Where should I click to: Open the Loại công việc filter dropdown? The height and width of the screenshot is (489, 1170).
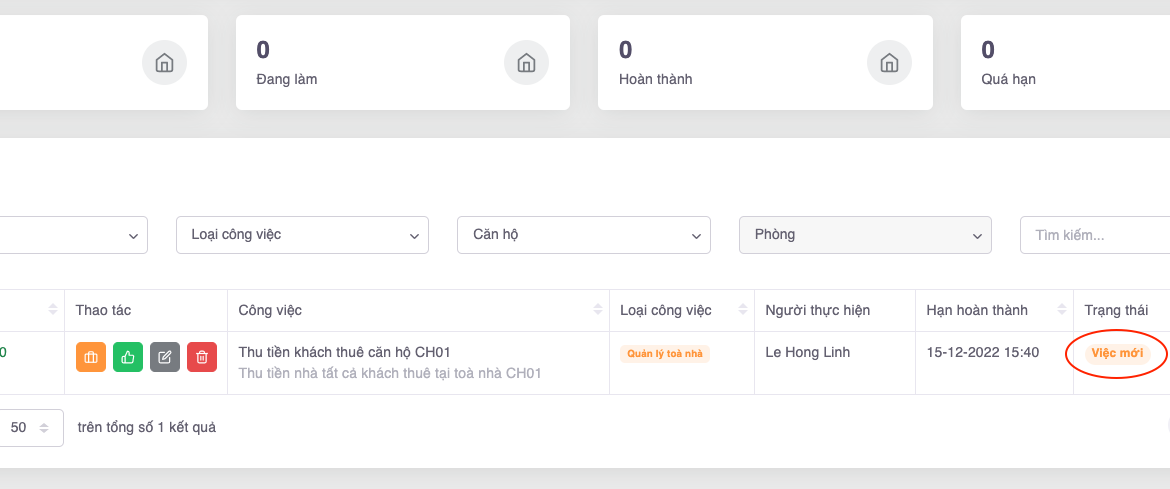point(302,235)
